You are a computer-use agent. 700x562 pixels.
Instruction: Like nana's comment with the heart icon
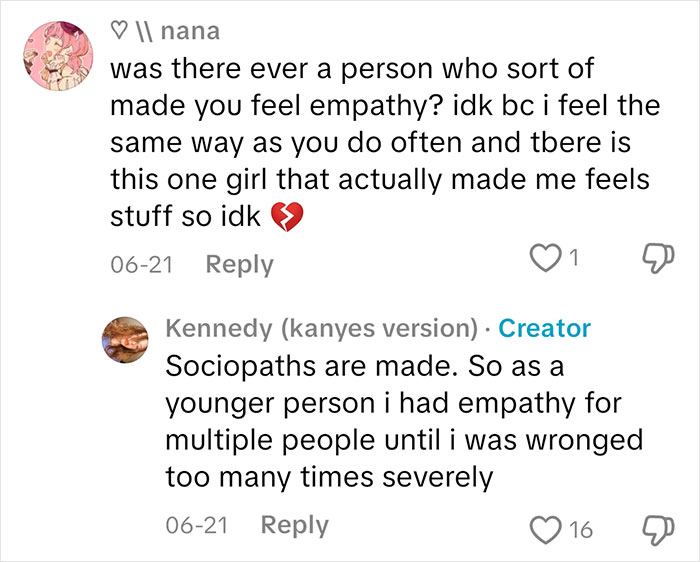point(545,258)
